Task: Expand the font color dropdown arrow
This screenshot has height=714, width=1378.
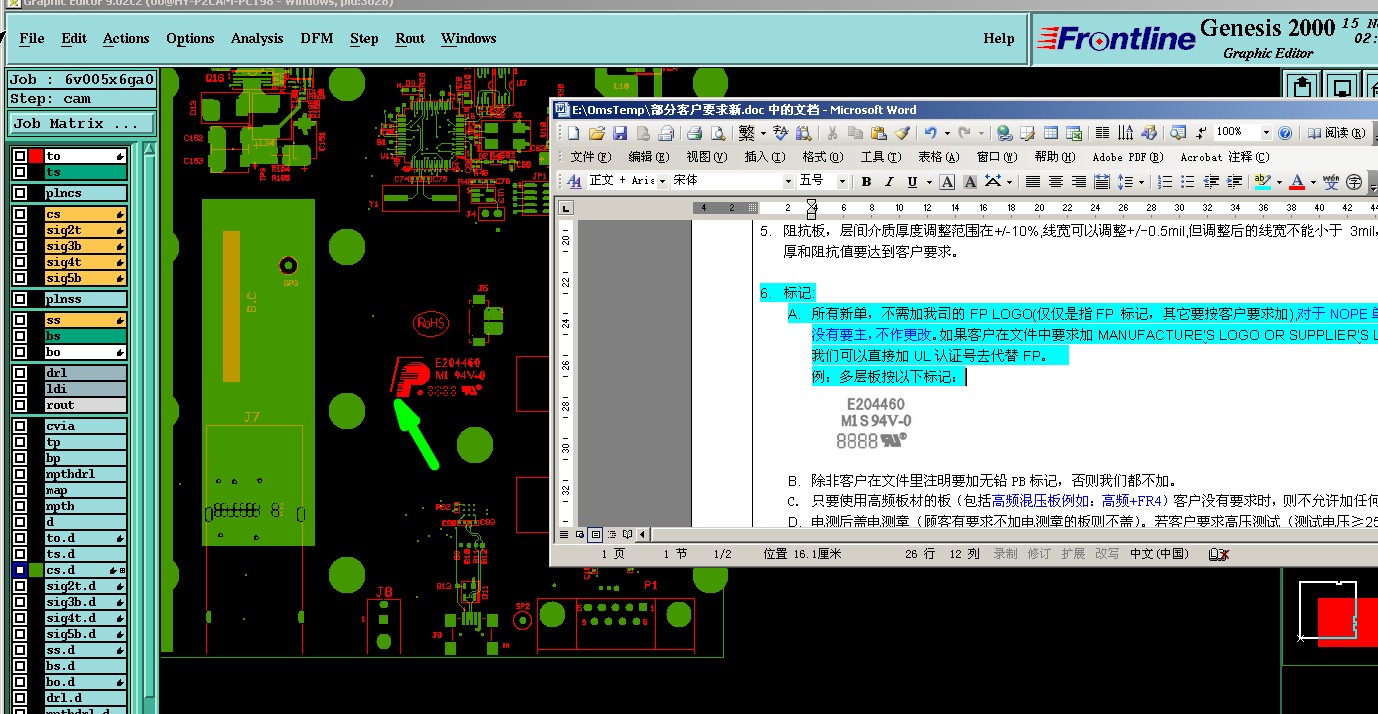Action: (x=1314, y=182)
